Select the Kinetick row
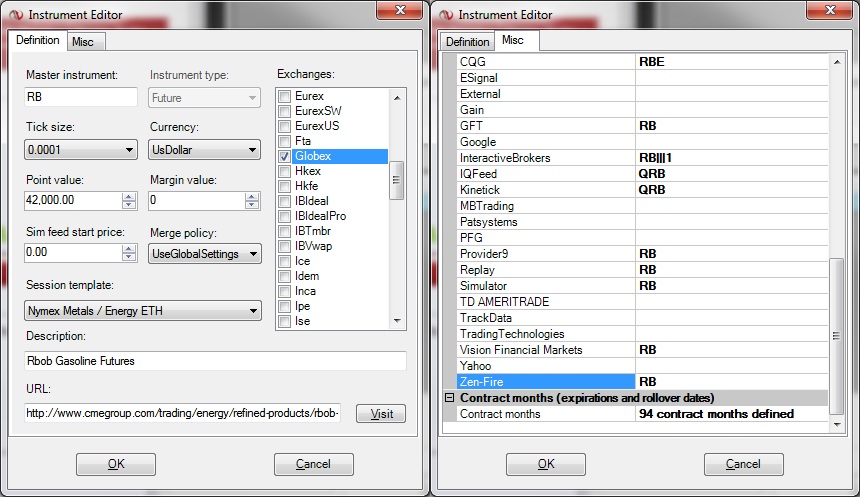The image size is (860, 497). pos(642,190)
